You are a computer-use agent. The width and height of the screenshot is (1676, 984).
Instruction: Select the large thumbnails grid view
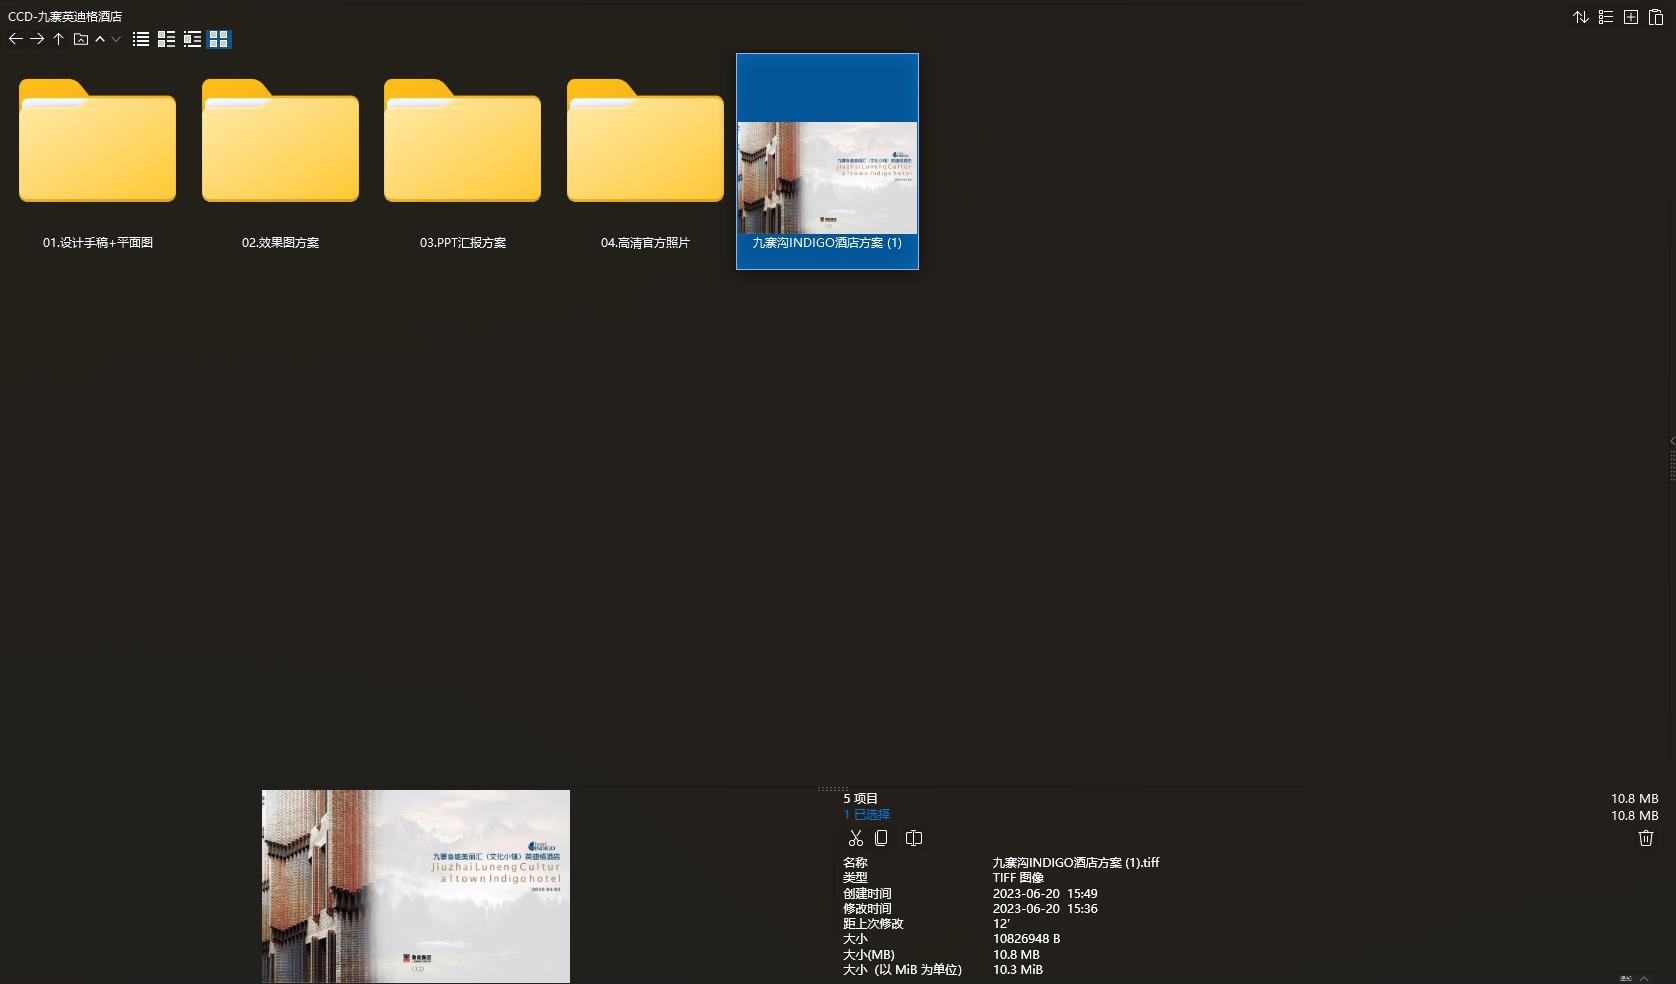pyautogui.click(x=218, y=39)
